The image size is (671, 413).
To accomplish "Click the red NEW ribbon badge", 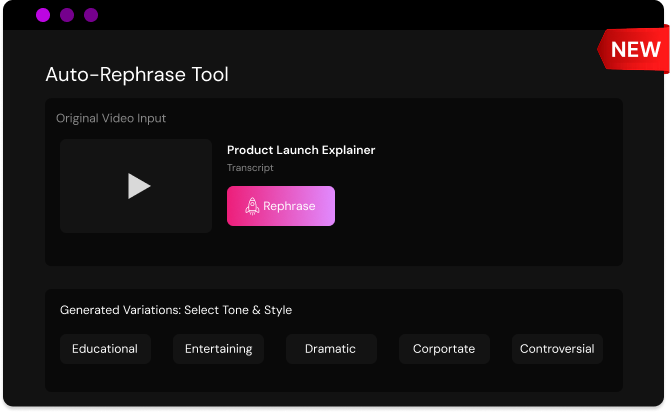I will (634, 50).
